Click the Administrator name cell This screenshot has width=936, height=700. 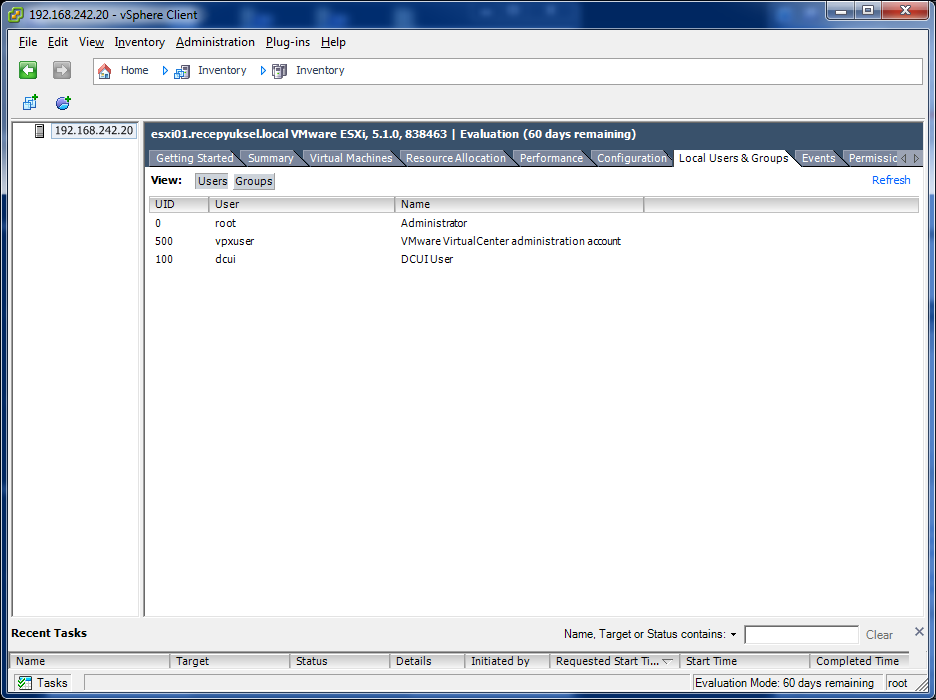(434, 223)
